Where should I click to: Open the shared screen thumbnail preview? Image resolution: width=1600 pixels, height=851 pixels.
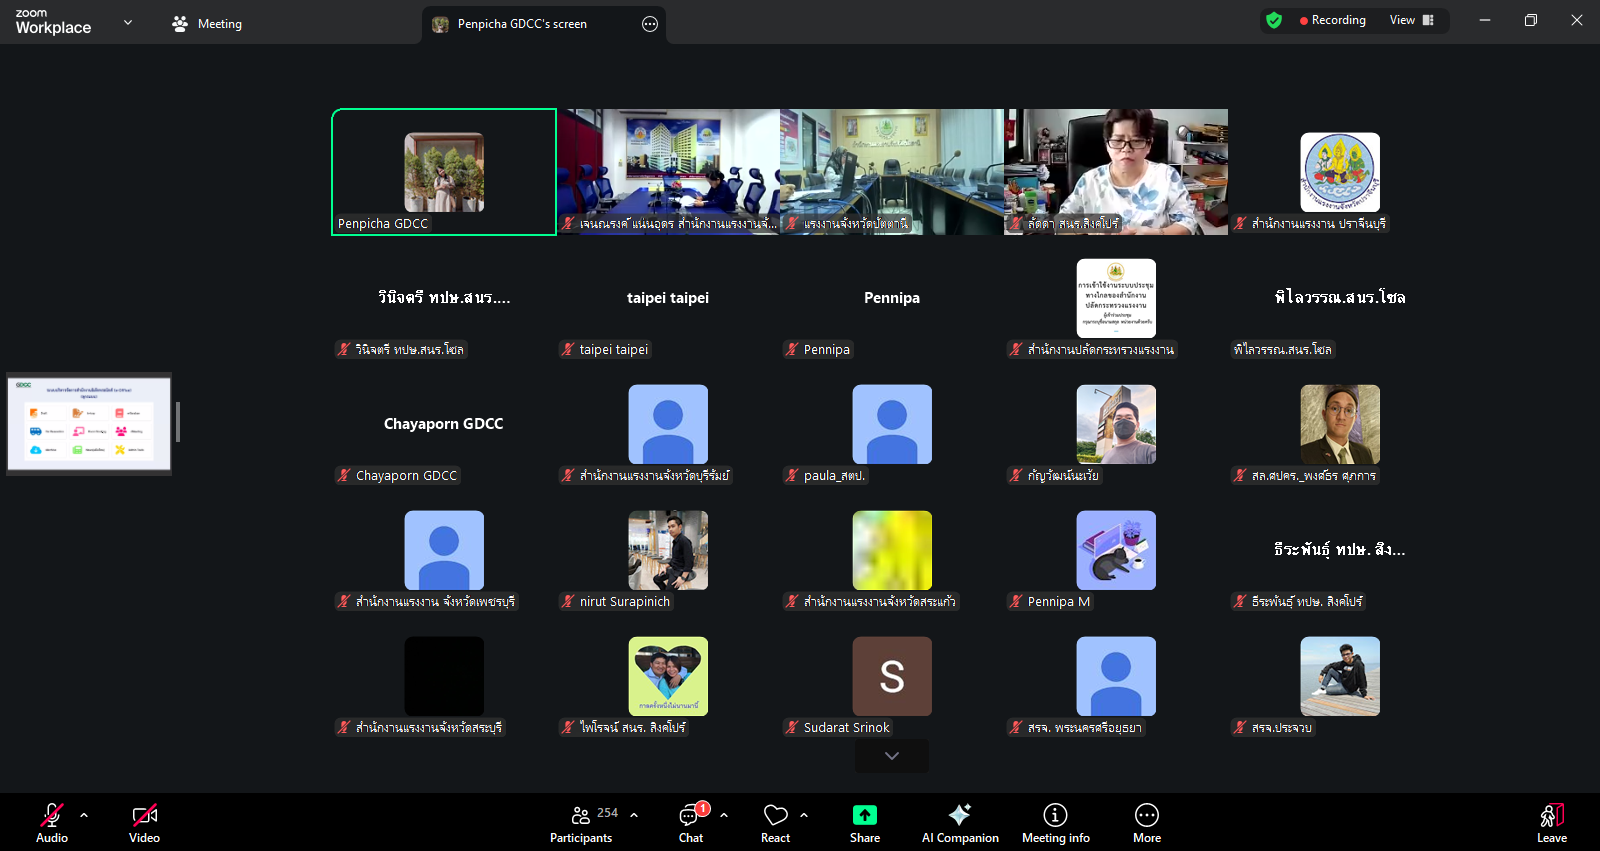[x=89, y=423]
